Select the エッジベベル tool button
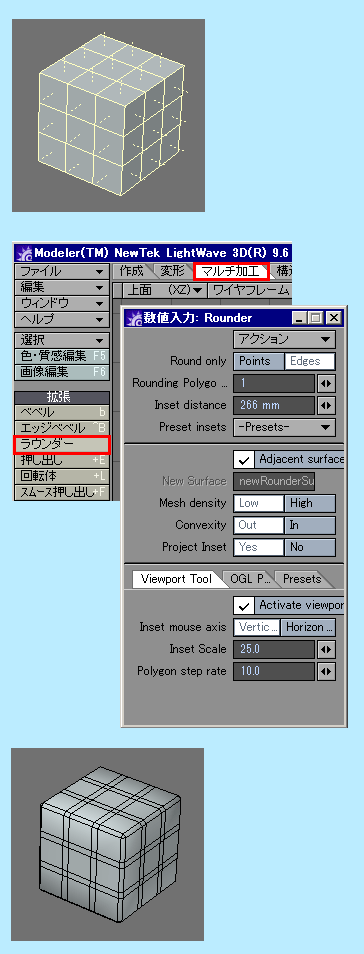This screenshot has height=954, width=364. point(61,428)
